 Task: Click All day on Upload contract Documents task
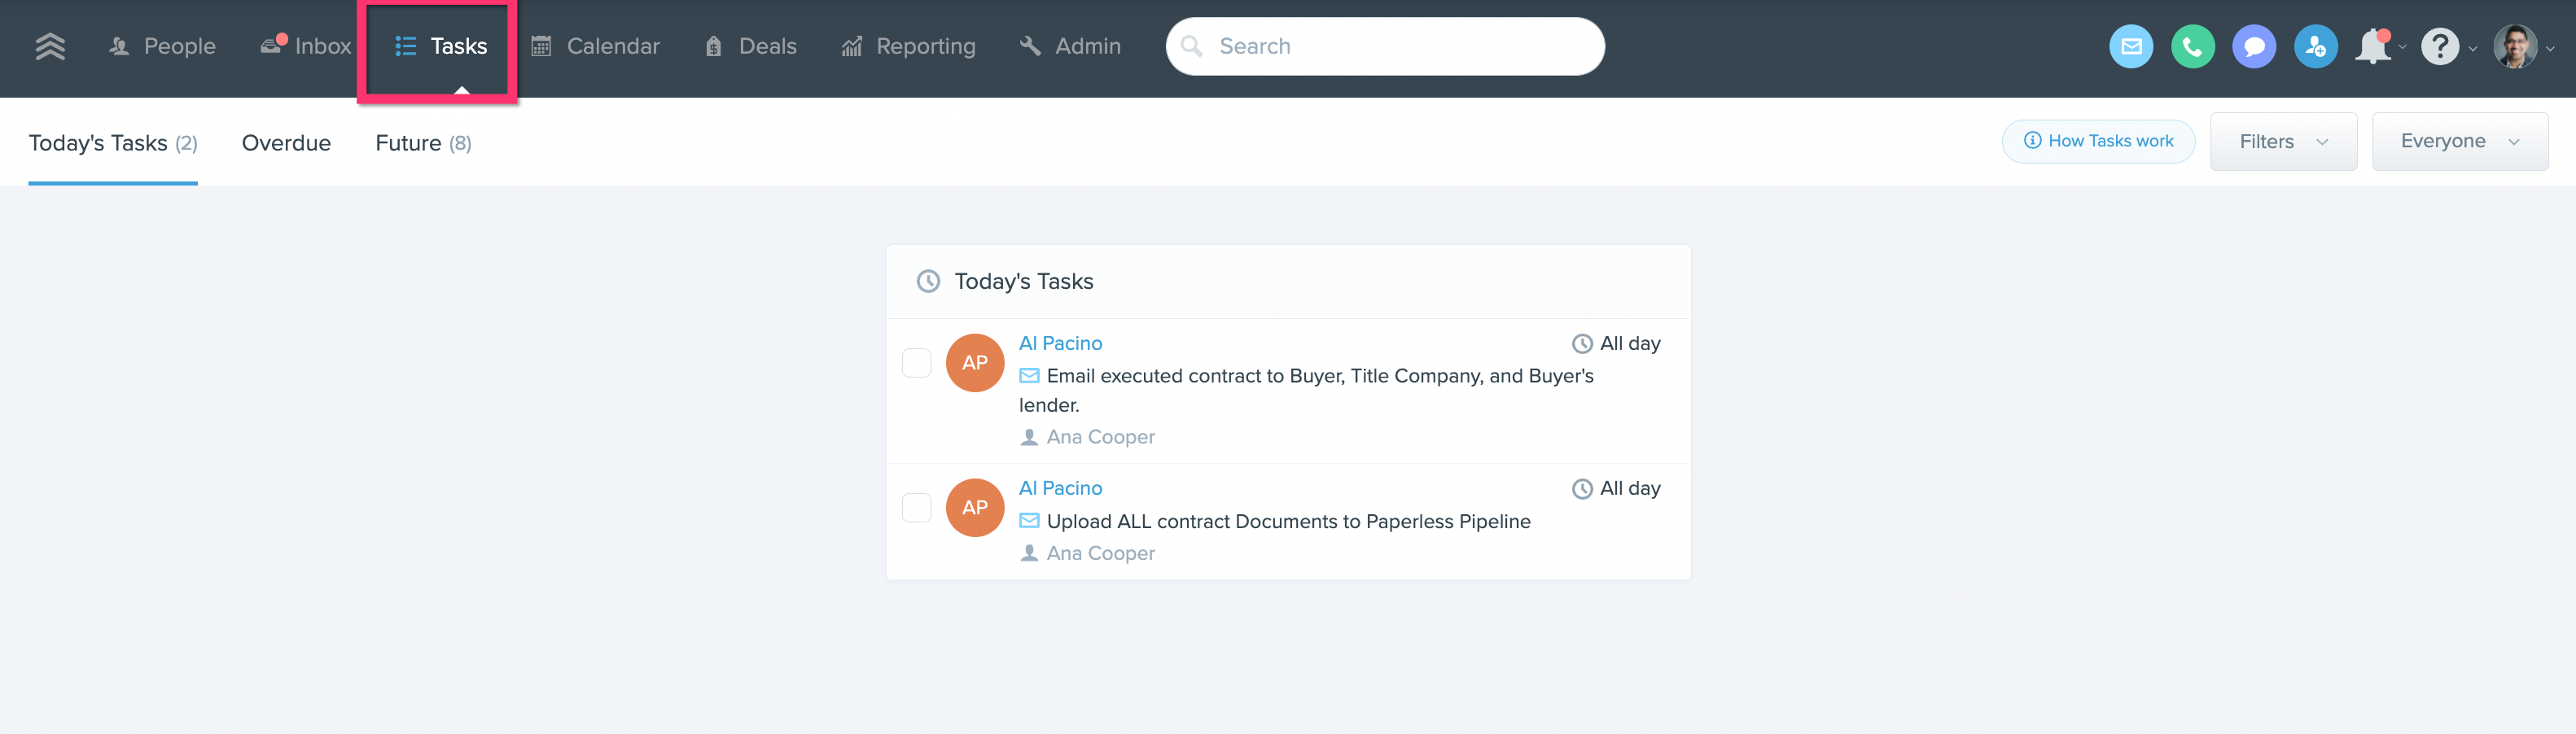pyautogui.click(x=1630, y=488)
